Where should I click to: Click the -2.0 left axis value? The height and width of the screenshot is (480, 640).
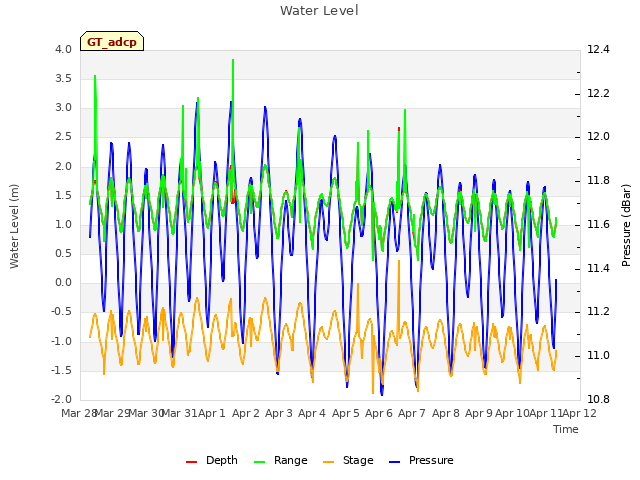tap(61, 399)
